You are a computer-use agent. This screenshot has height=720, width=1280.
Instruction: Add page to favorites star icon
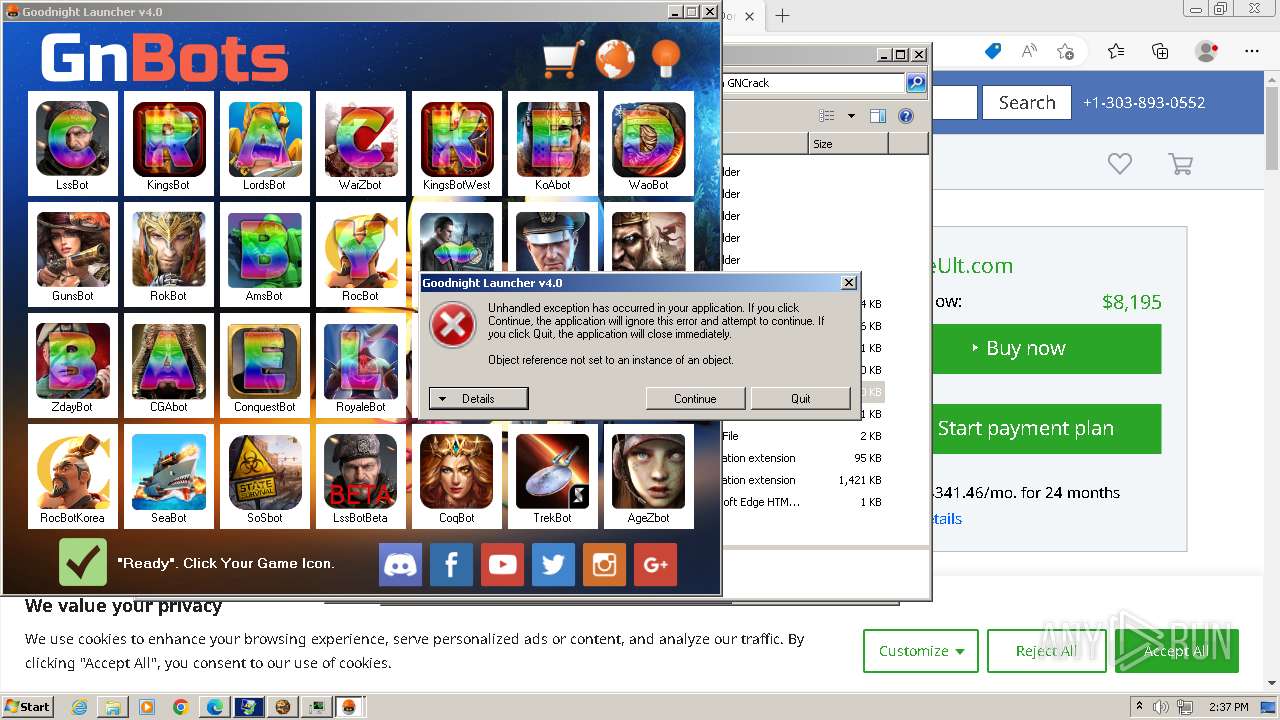click(1065, 51)
